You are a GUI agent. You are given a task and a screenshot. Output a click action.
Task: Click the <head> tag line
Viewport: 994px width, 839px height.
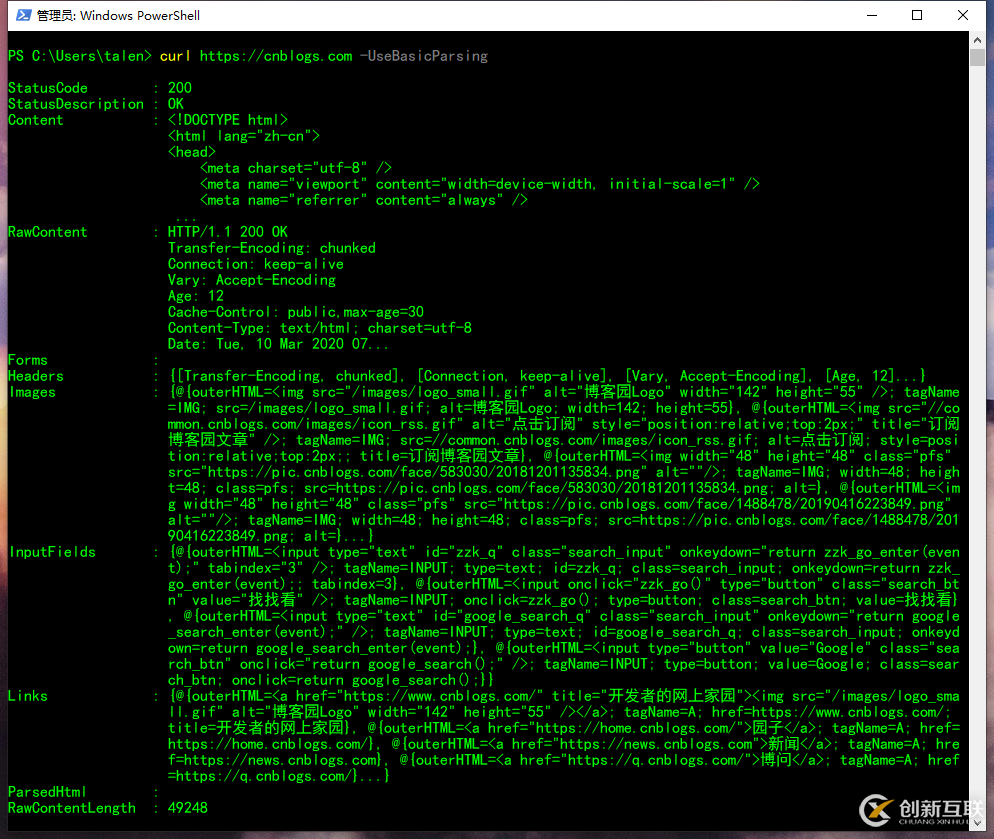click(x=191, y=152)
